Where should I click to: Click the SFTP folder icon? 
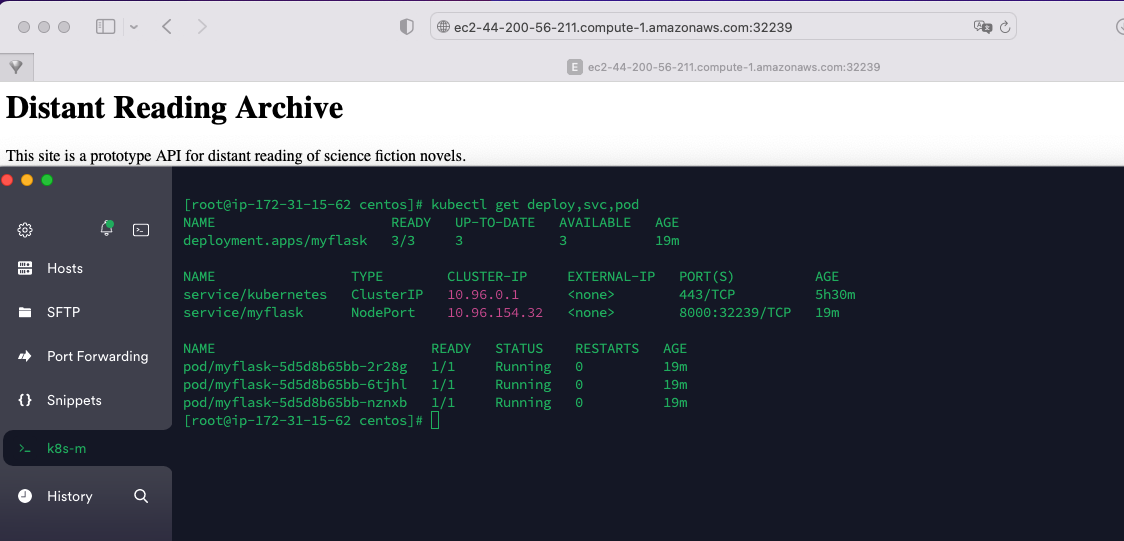(25, 312)
